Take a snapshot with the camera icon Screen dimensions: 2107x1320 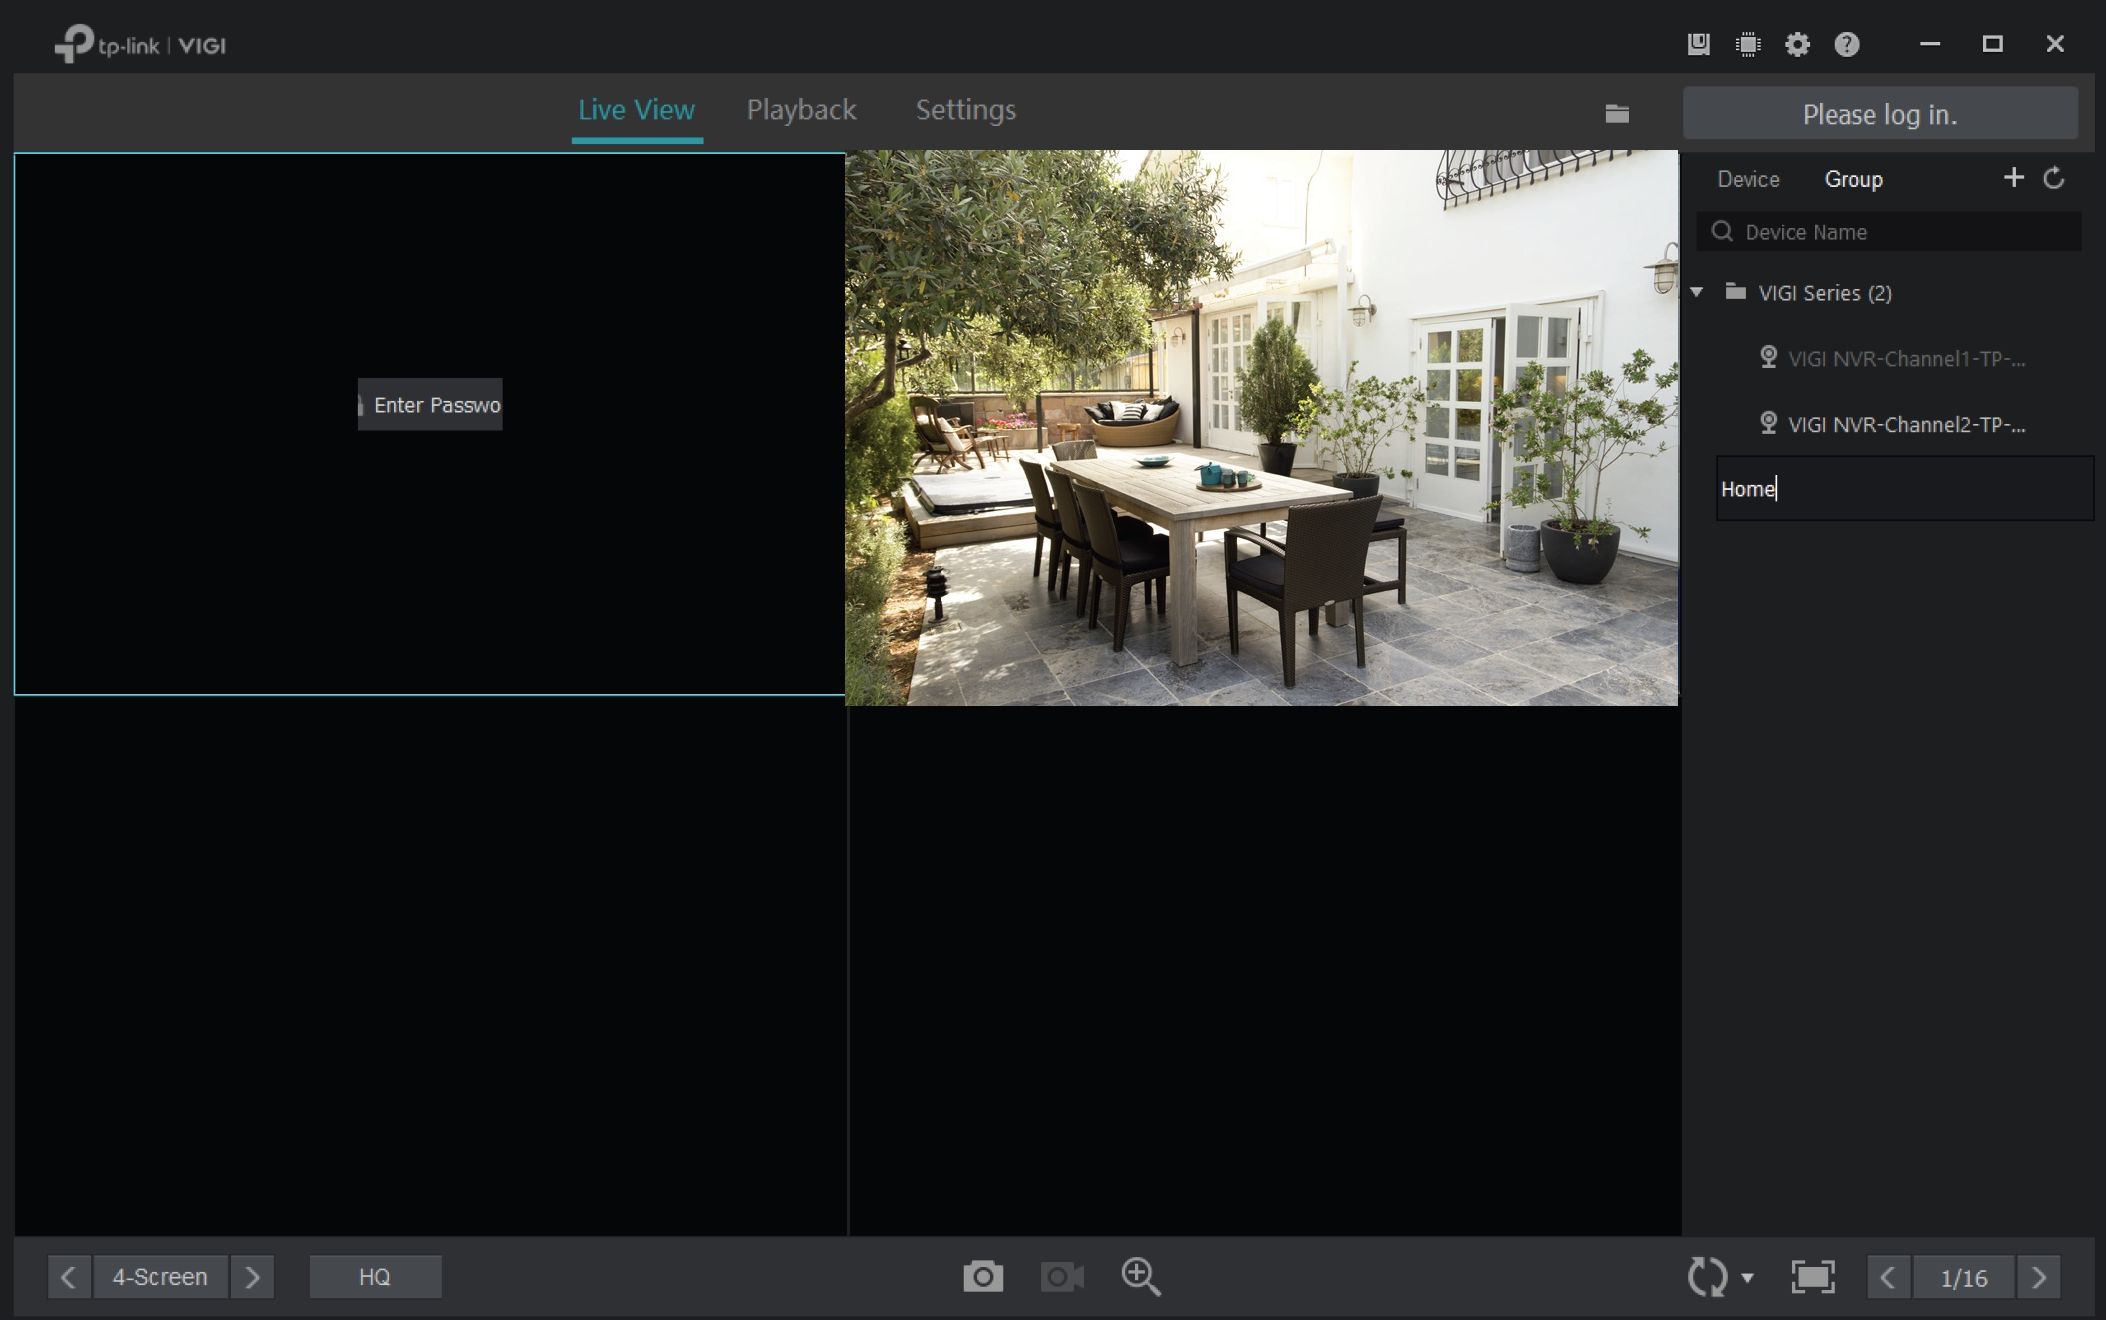click(x=982, y=1277)
